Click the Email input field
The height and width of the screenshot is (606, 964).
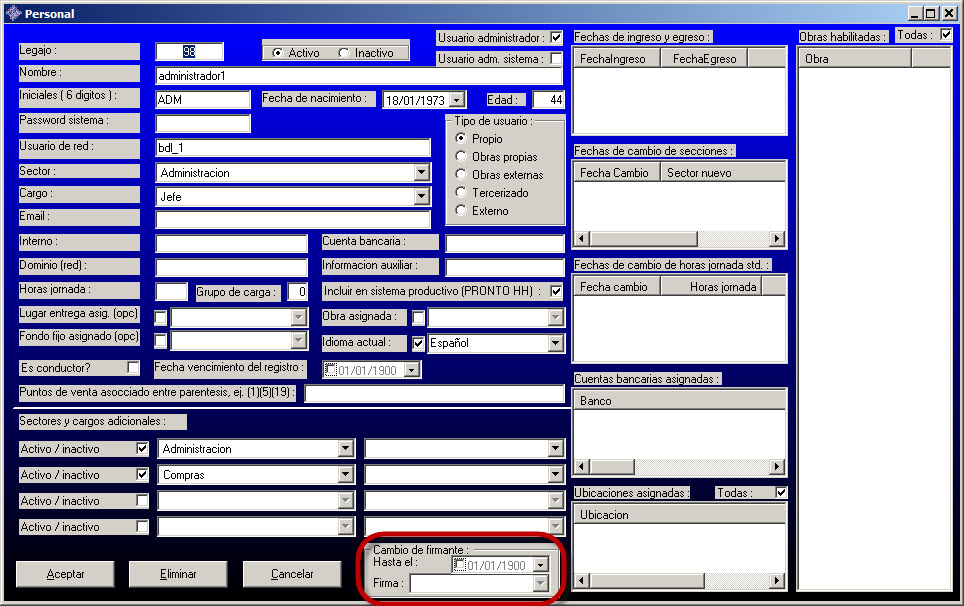coord(292,220)
